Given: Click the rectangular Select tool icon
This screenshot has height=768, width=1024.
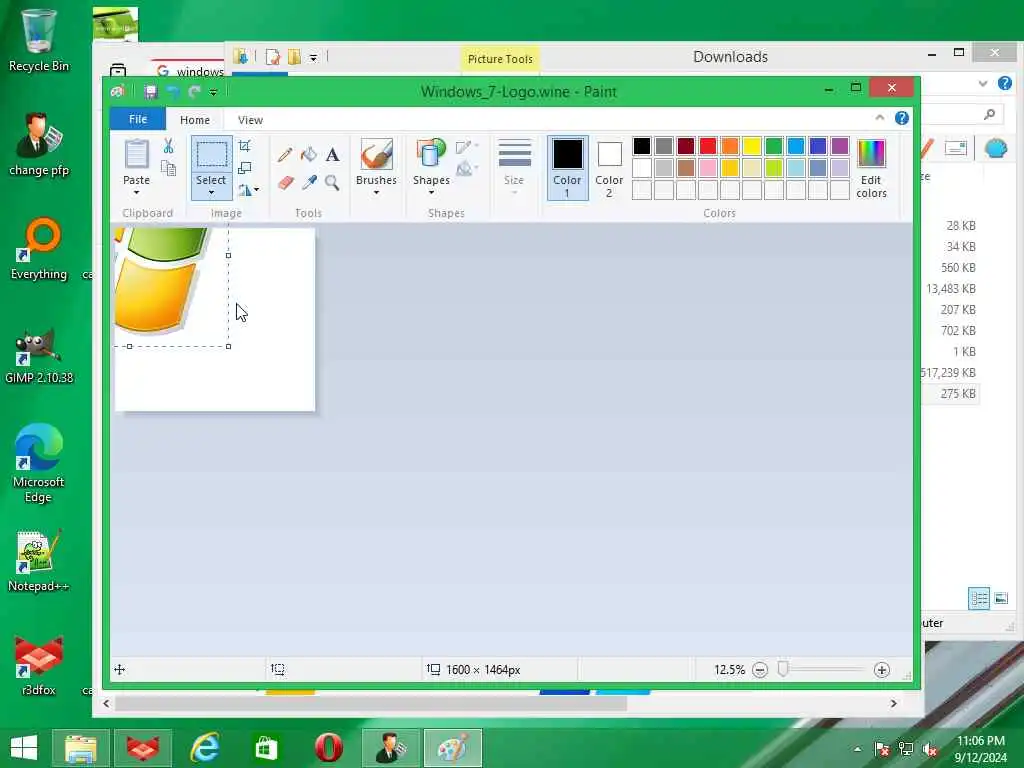Looking at the screenshot, I should [x=212, y=155].
